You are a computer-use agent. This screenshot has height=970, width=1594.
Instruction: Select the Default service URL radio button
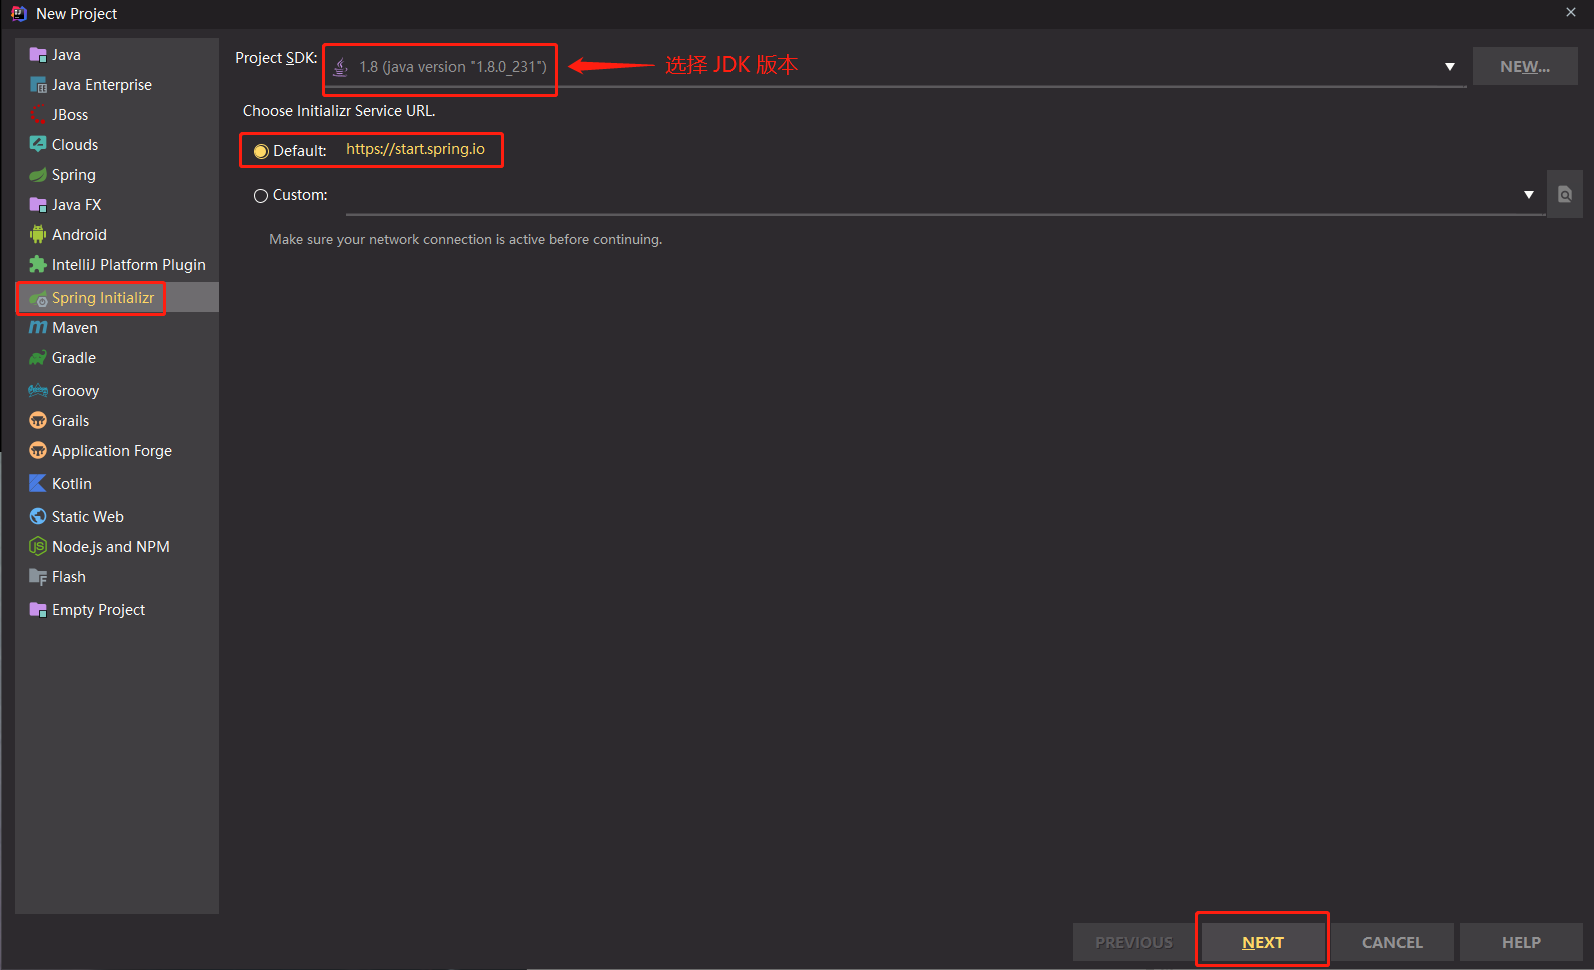pos(261,151)
